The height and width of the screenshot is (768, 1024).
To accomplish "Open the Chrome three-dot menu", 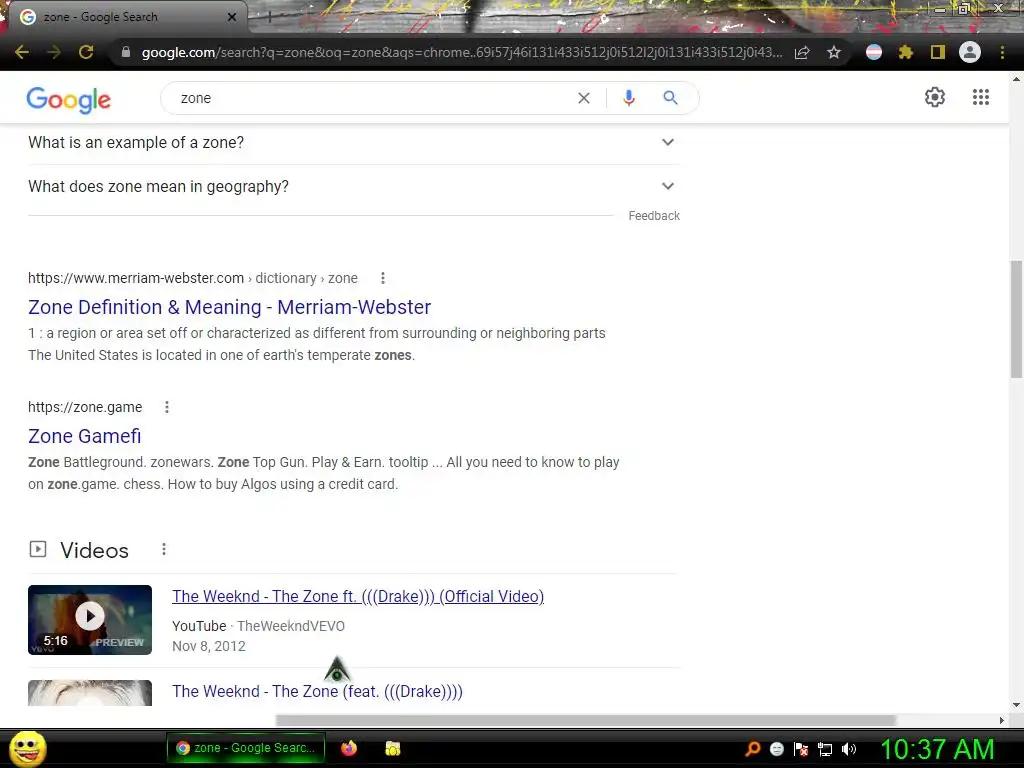I will [1002, 52].
